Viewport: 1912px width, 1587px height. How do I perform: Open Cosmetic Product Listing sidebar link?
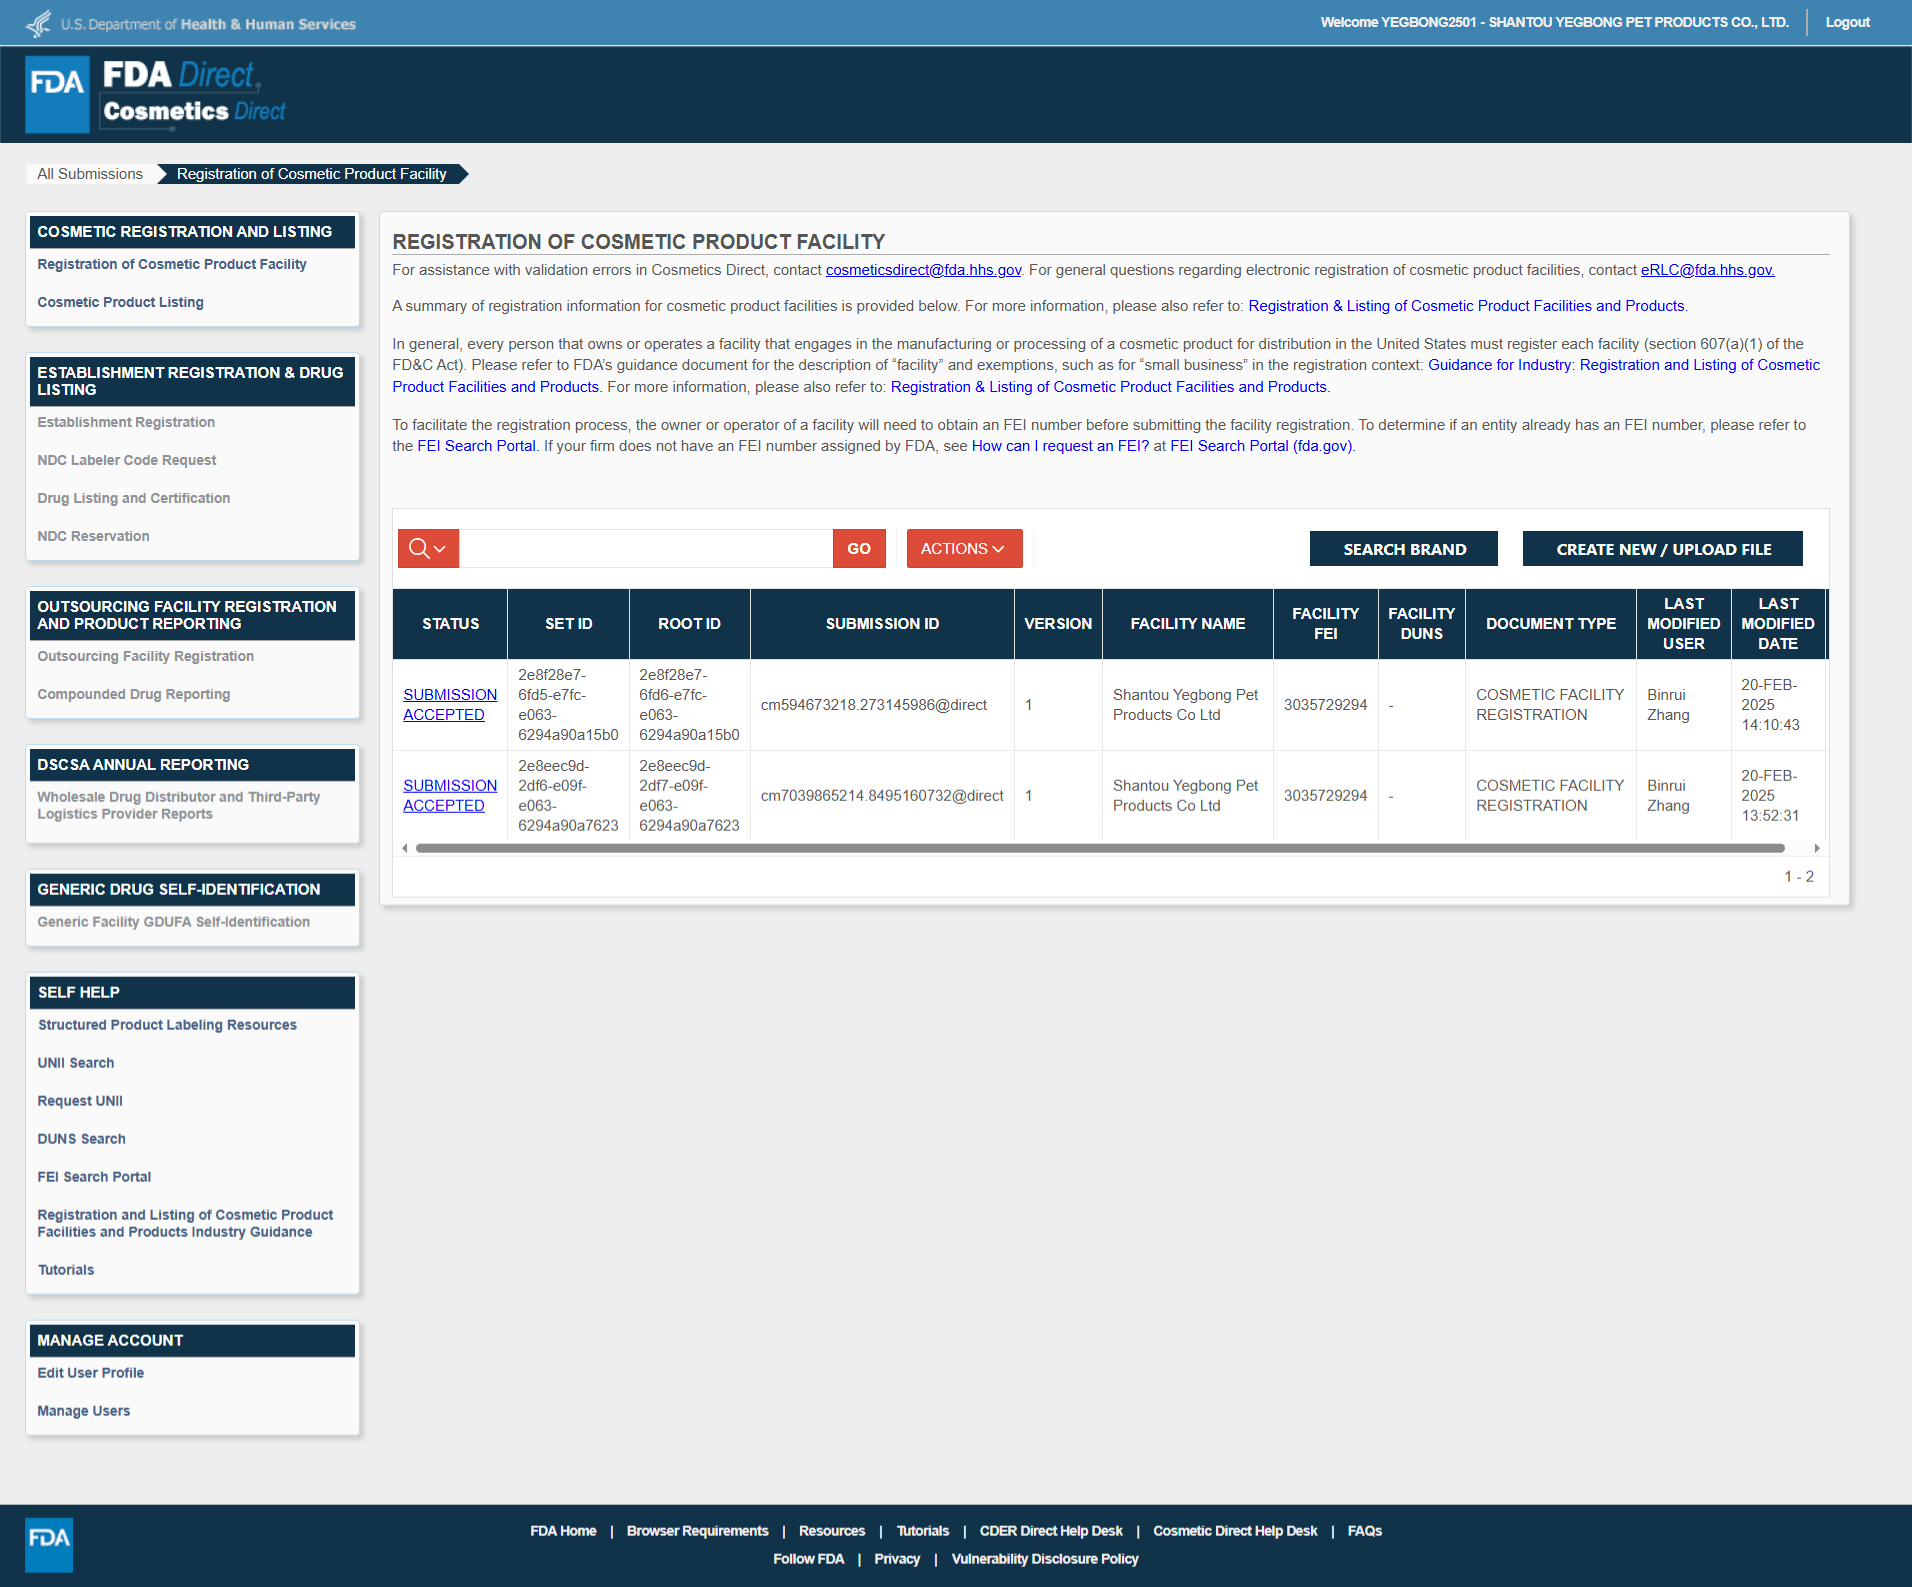click(120, 302)
